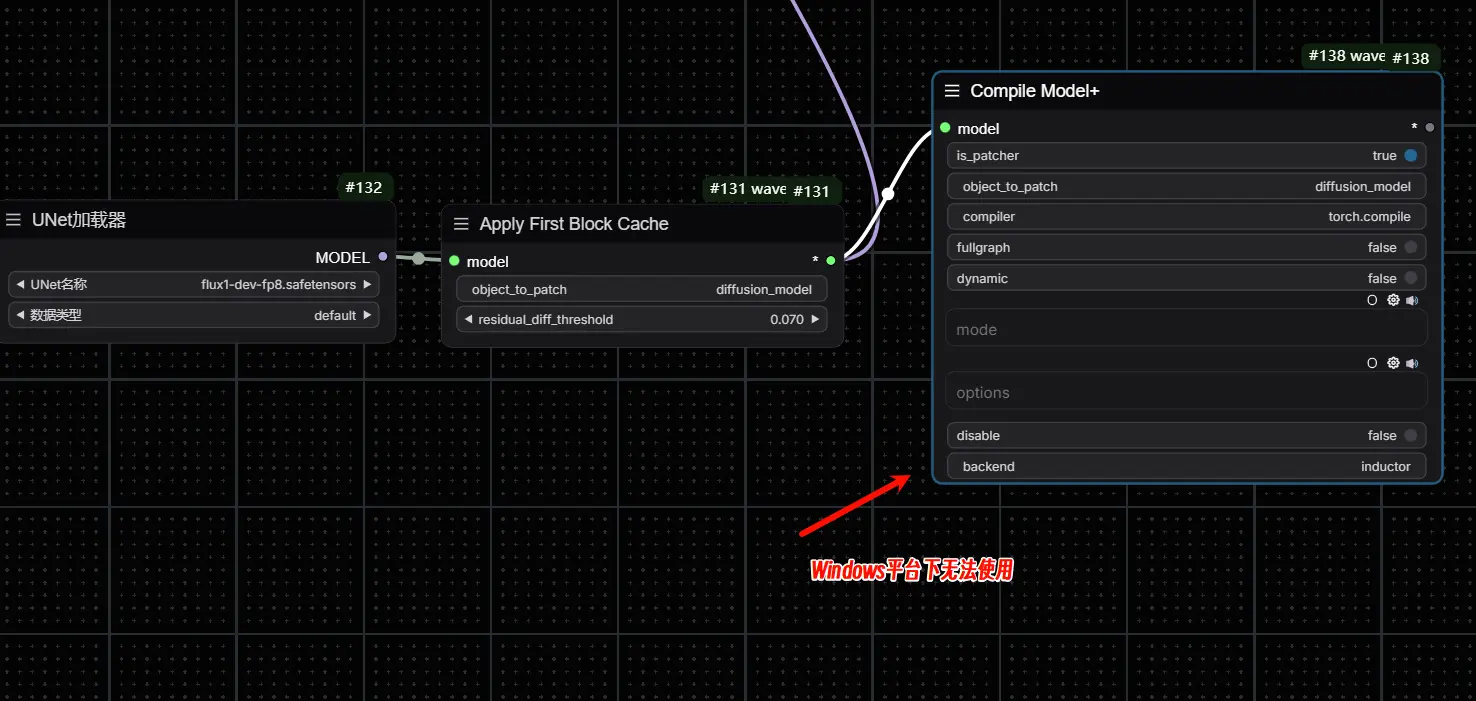This screenshot has width=1476, height=701.
Task: Open the flux1-dev-fp8.safetensors model dropdown
Action: click(194, 285)
